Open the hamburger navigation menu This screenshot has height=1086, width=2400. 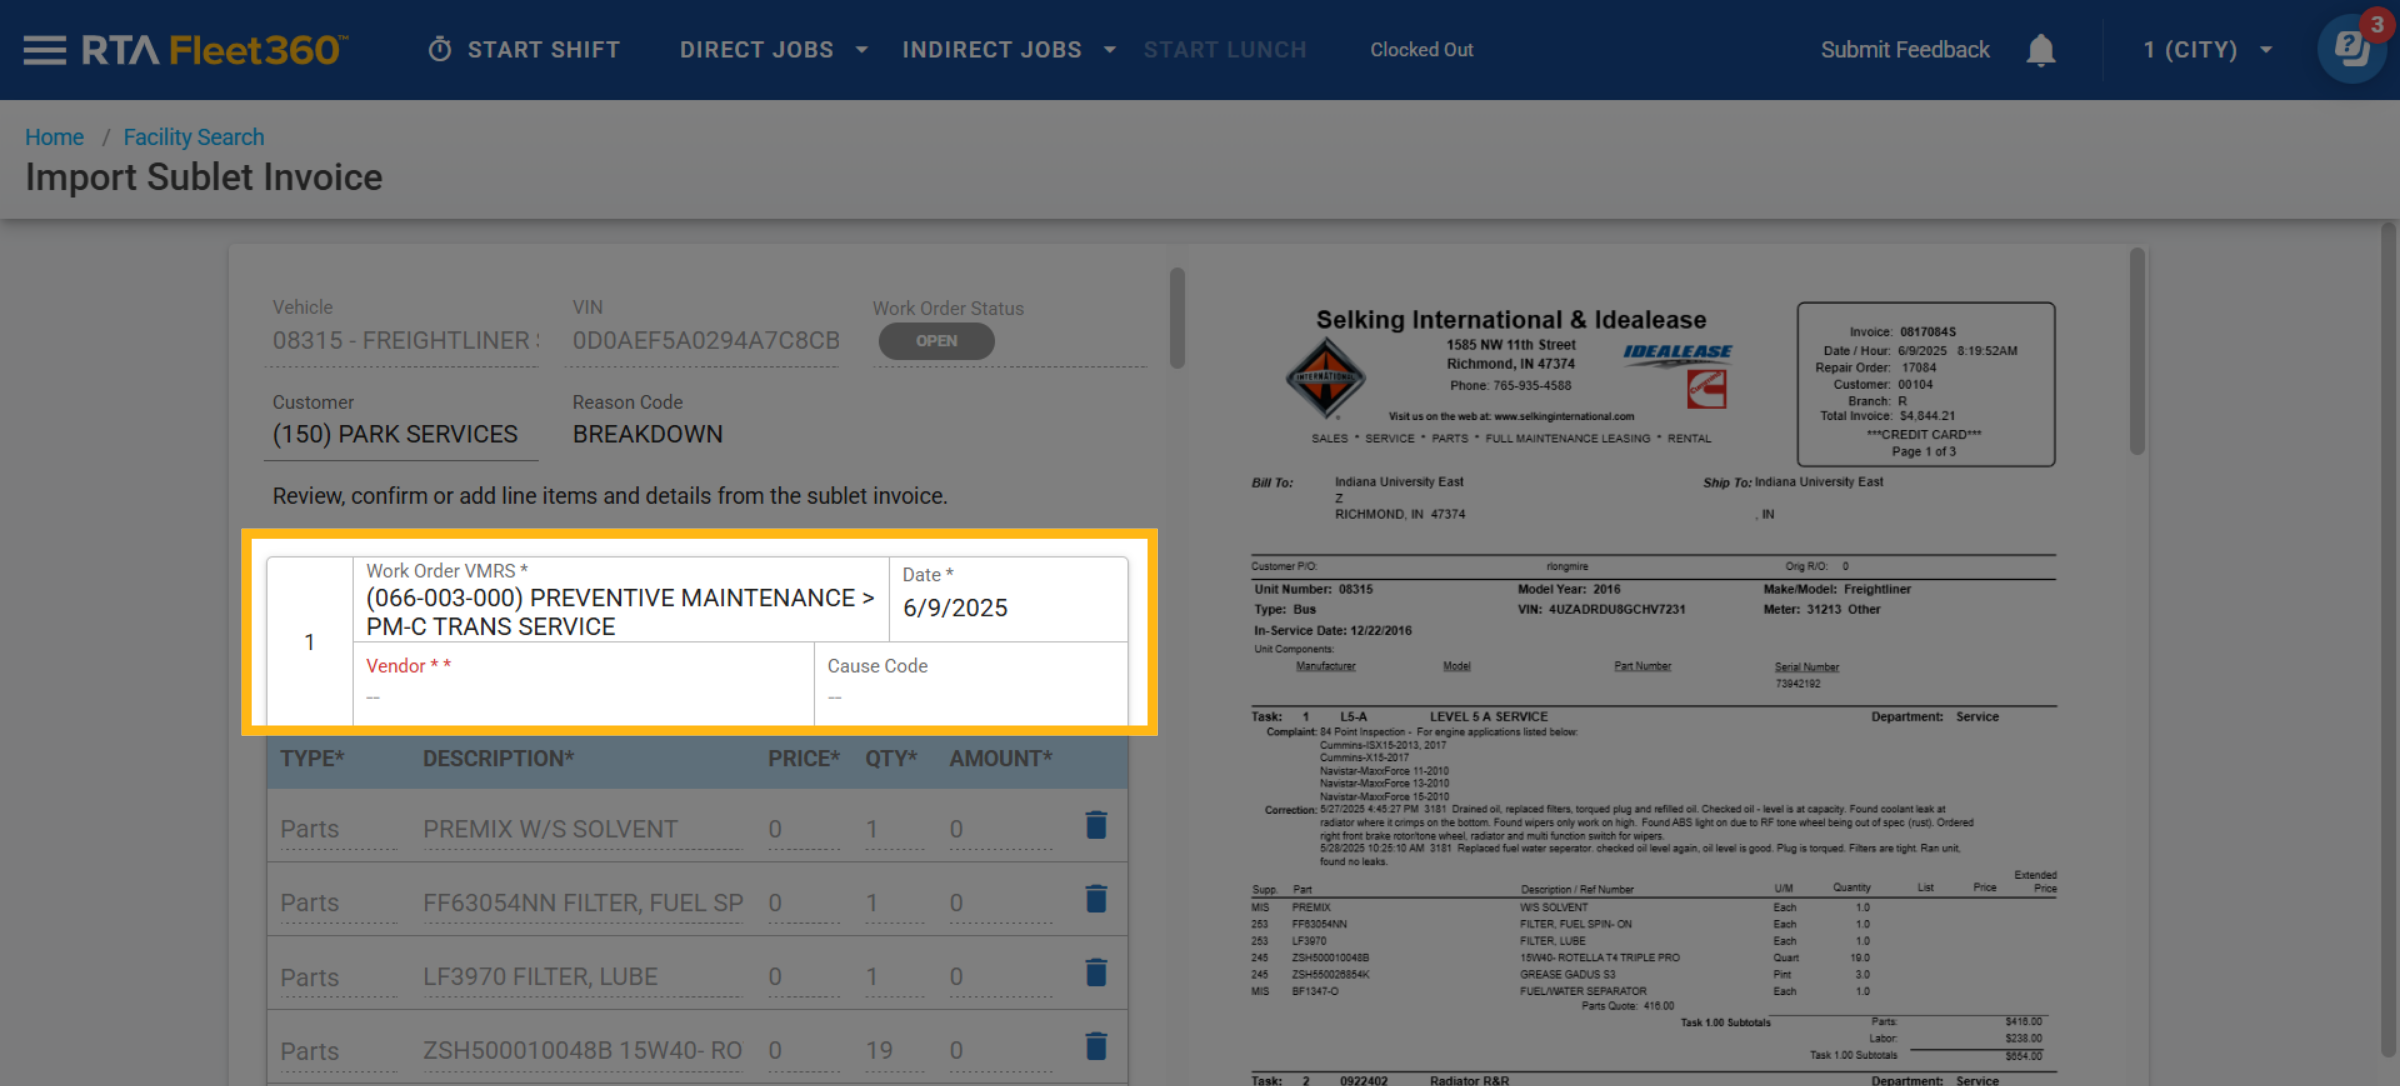point(44,50)
